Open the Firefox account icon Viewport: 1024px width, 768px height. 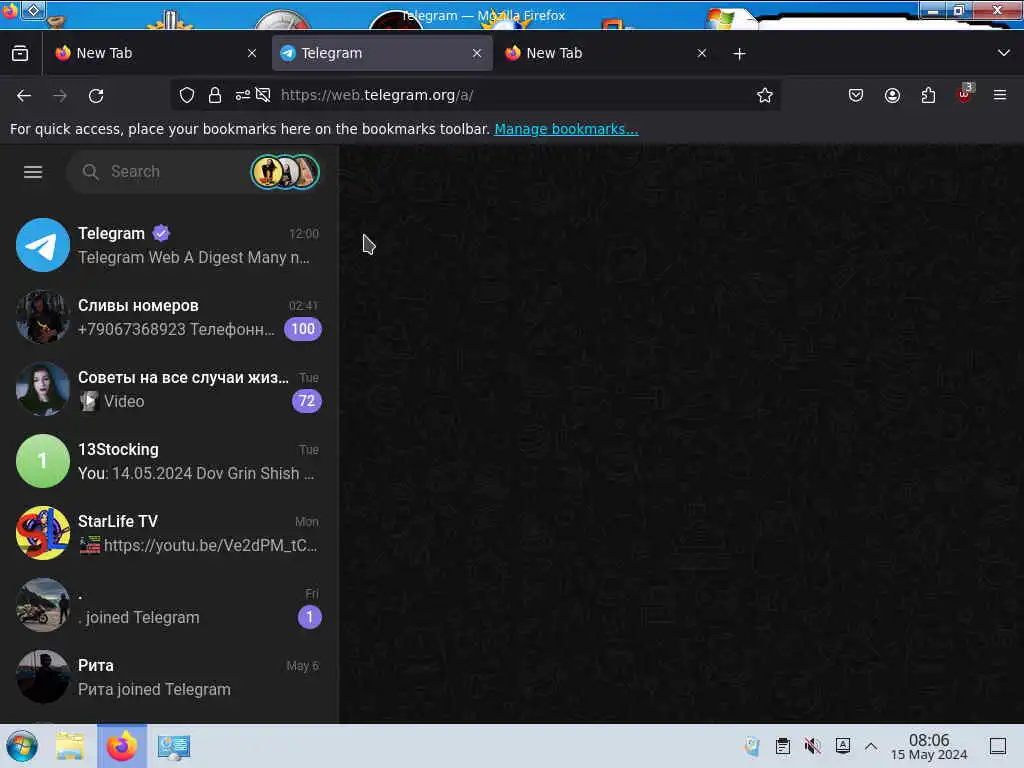pos(892,95)
